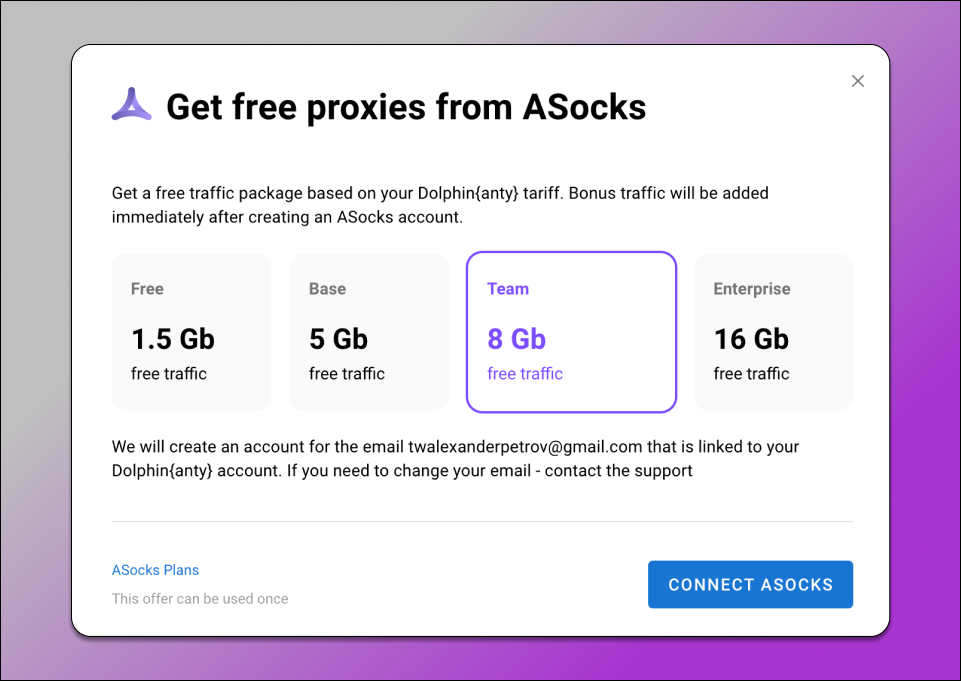Click the description about Dolphin{anty} tariff bonus
Image resolution: width=961 pixels, height=681 pixels.
click(440, 205)
